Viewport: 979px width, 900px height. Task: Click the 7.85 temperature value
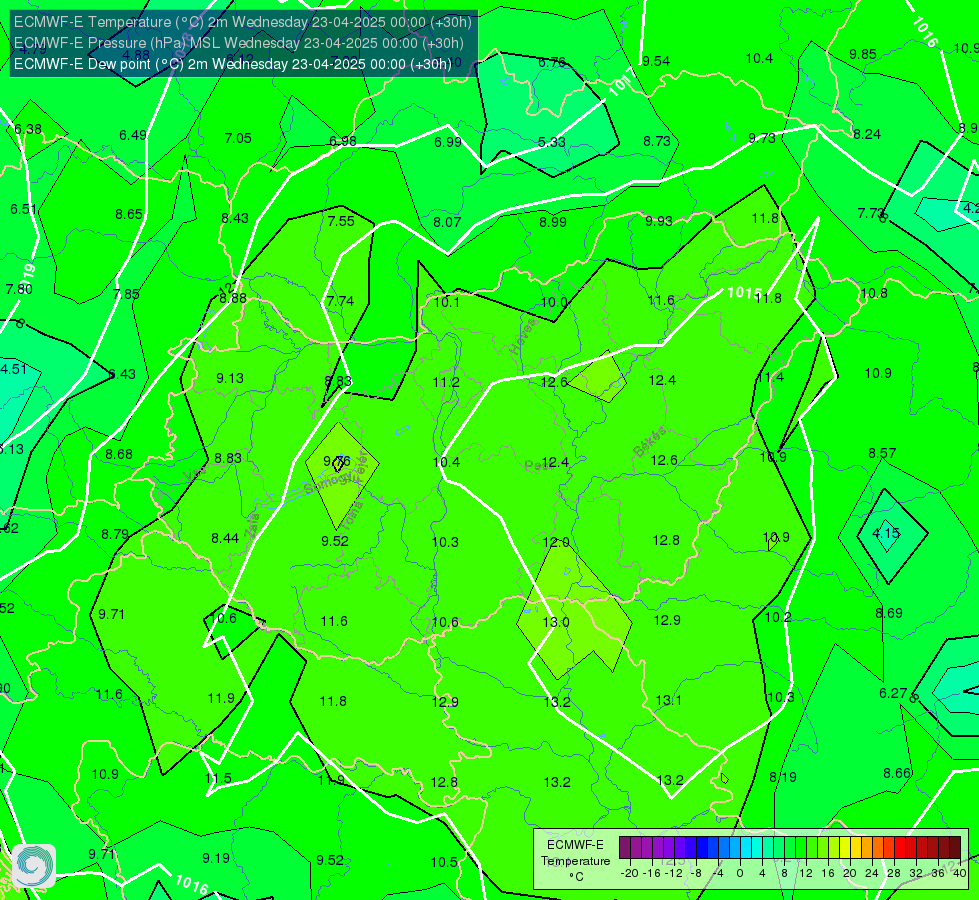(x=126, y=294)
